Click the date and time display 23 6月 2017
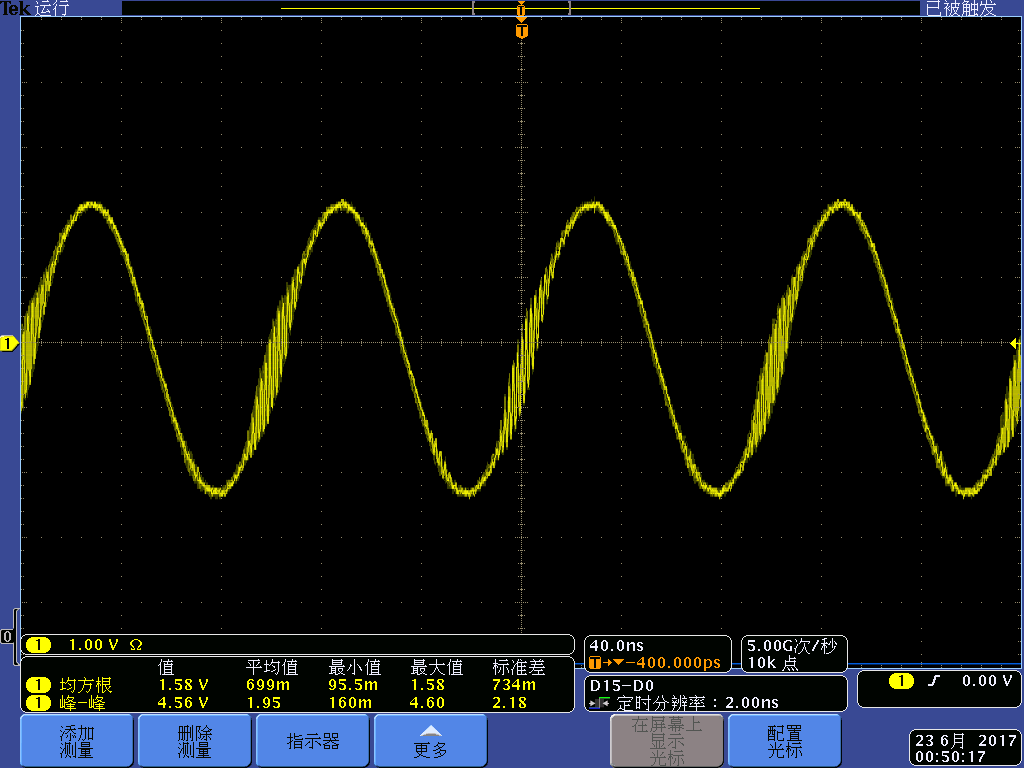 point(965,748)
